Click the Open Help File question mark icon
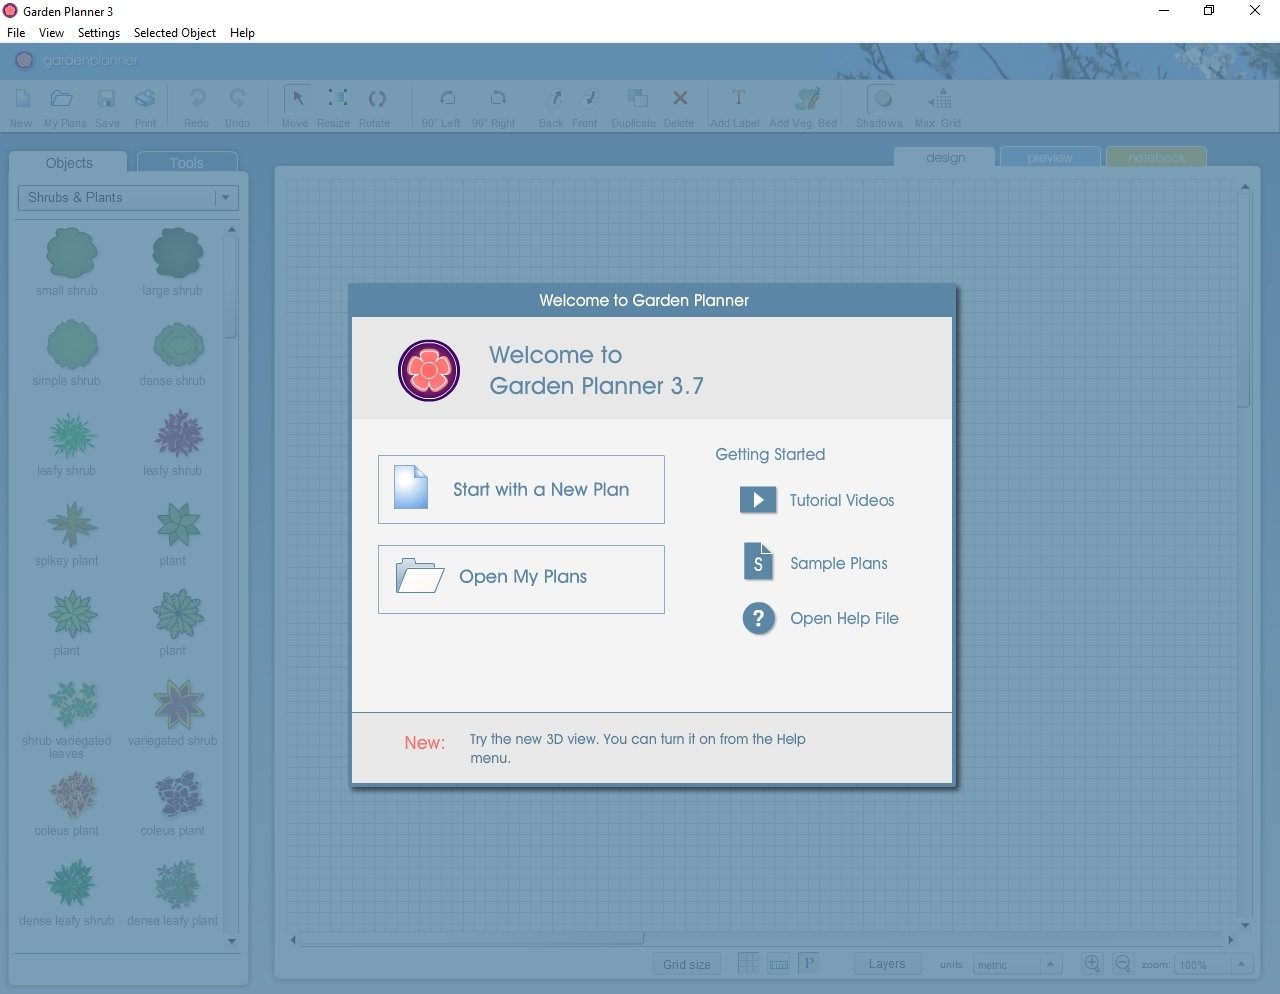The image size is (1280, 994). coord(758,618)
